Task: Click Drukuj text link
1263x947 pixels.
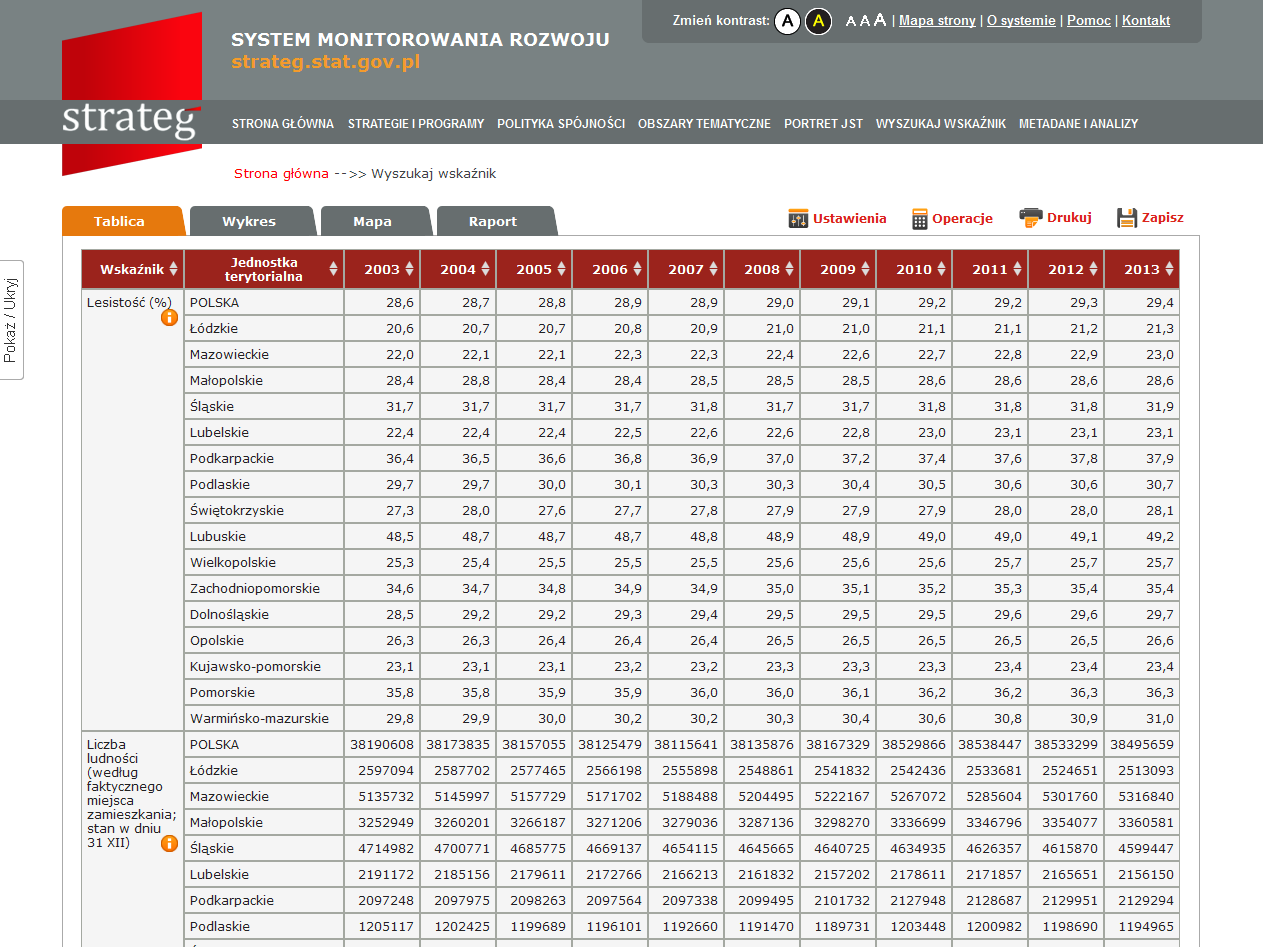Action: (x=1069, y=217)
